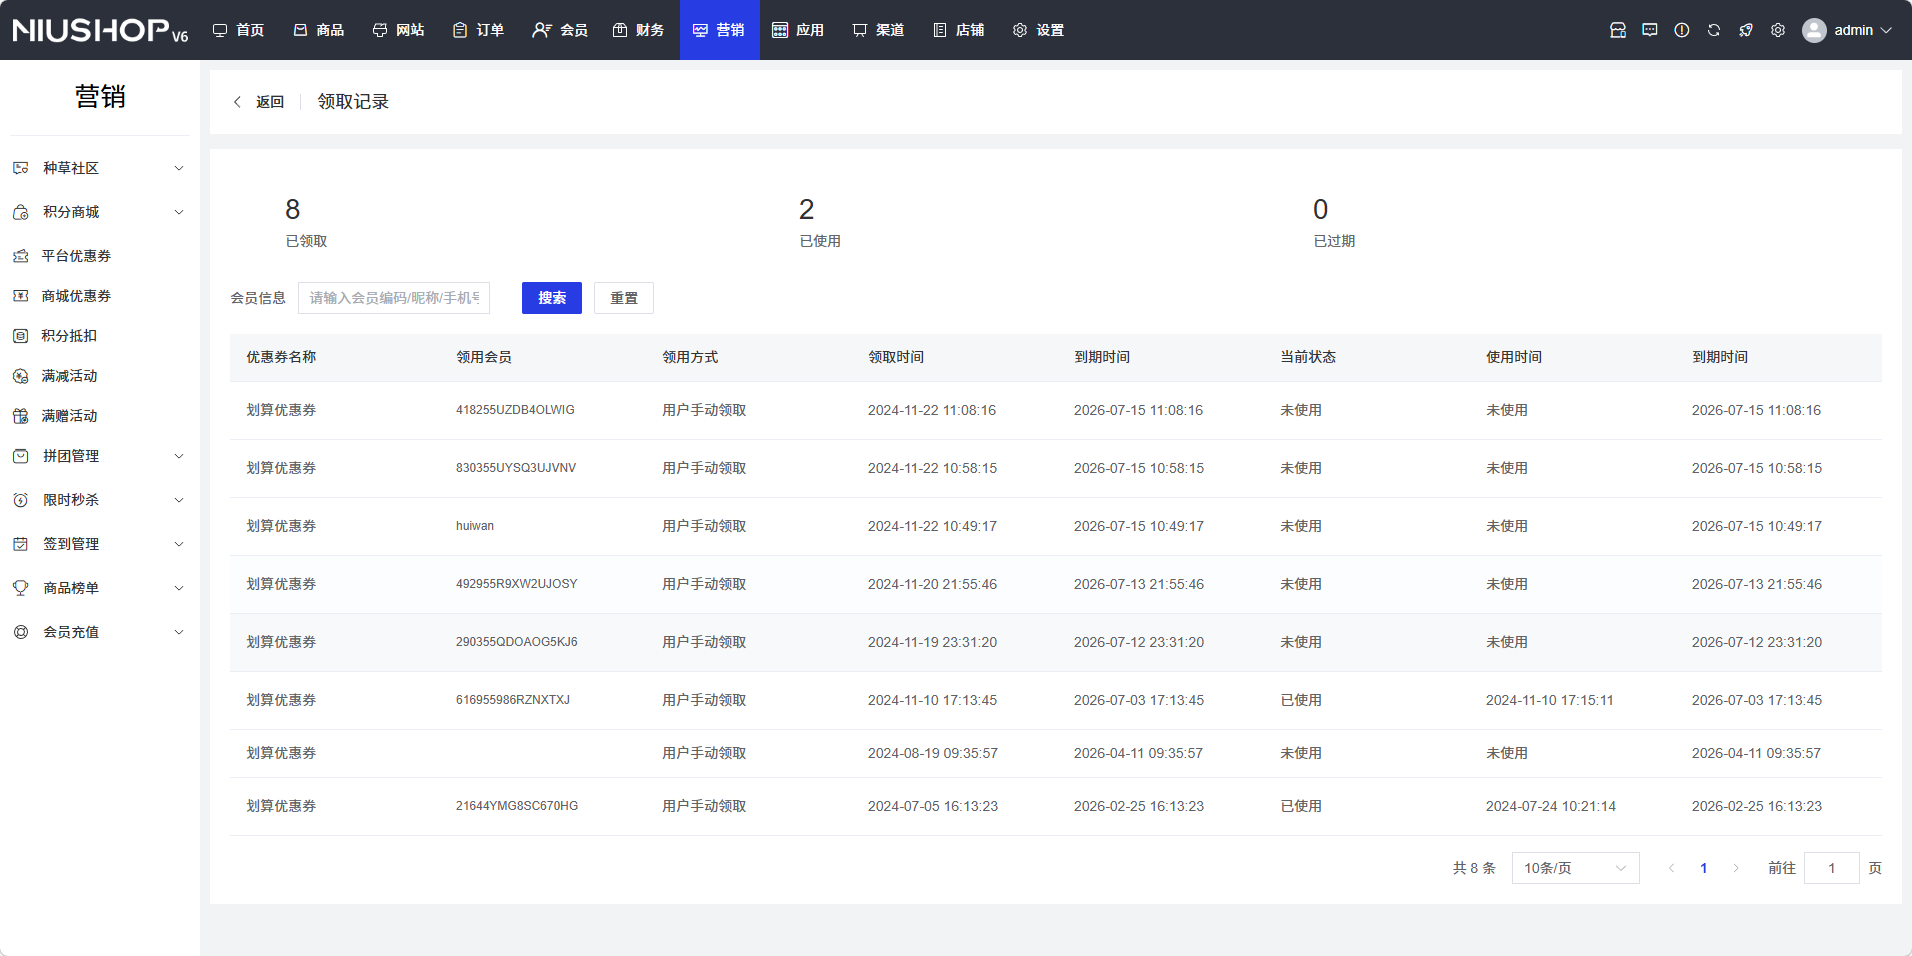Viewport: 1912px width, 956px height.
Task: Open the admin account dropdown arrow
Action: pyautogui.click(x=1886, y=30)
